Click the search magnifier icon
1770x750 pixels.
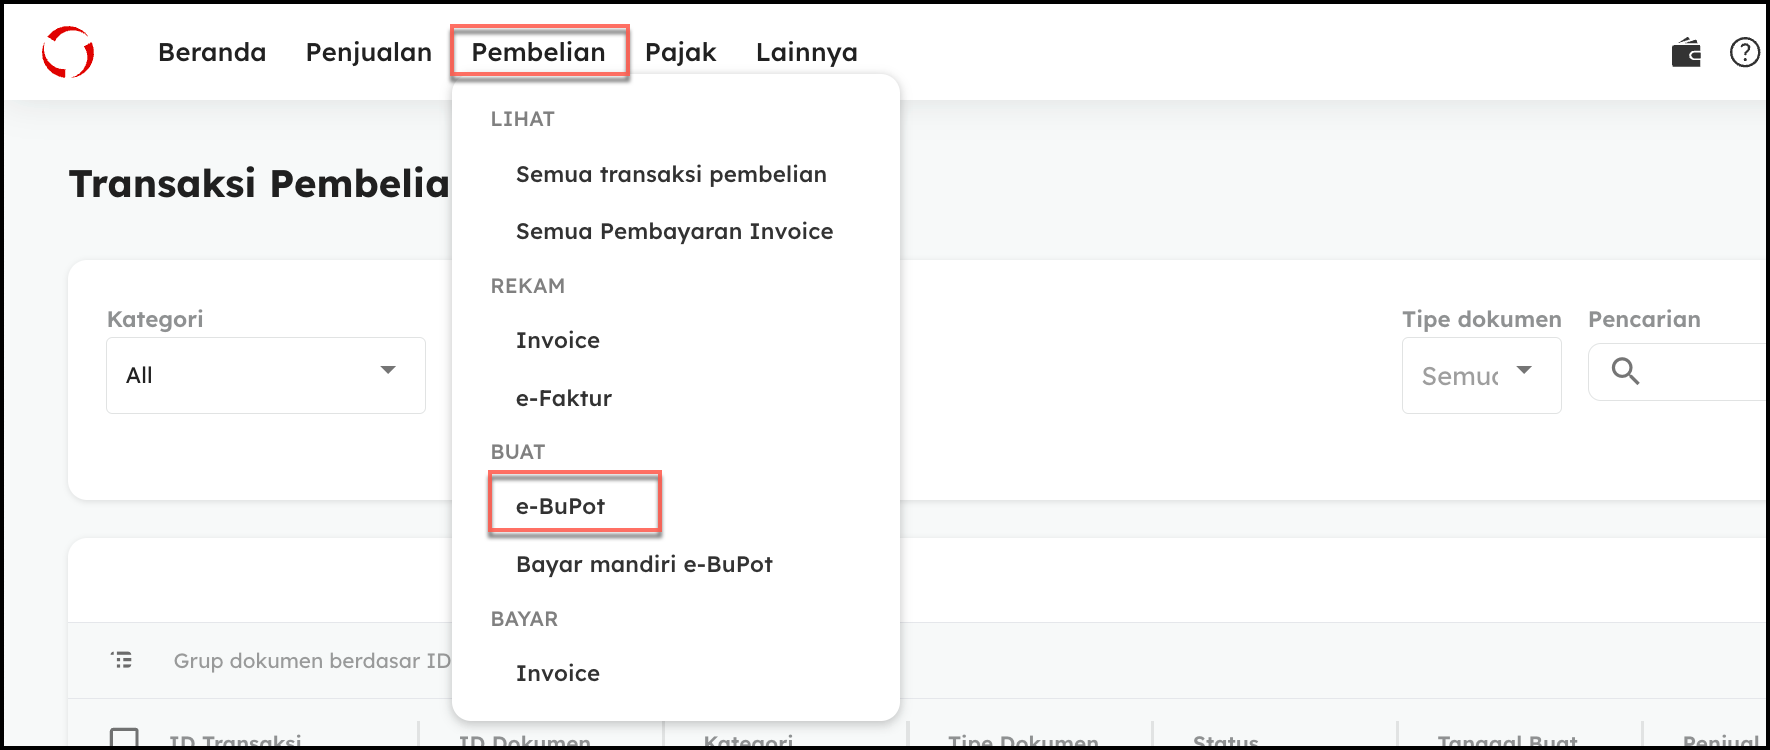pos(1626,371)
